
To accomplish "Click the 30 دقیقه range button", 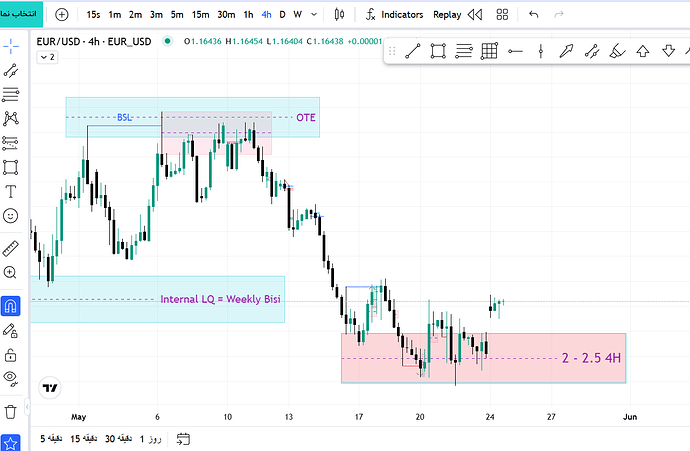I will click(118, 439).
